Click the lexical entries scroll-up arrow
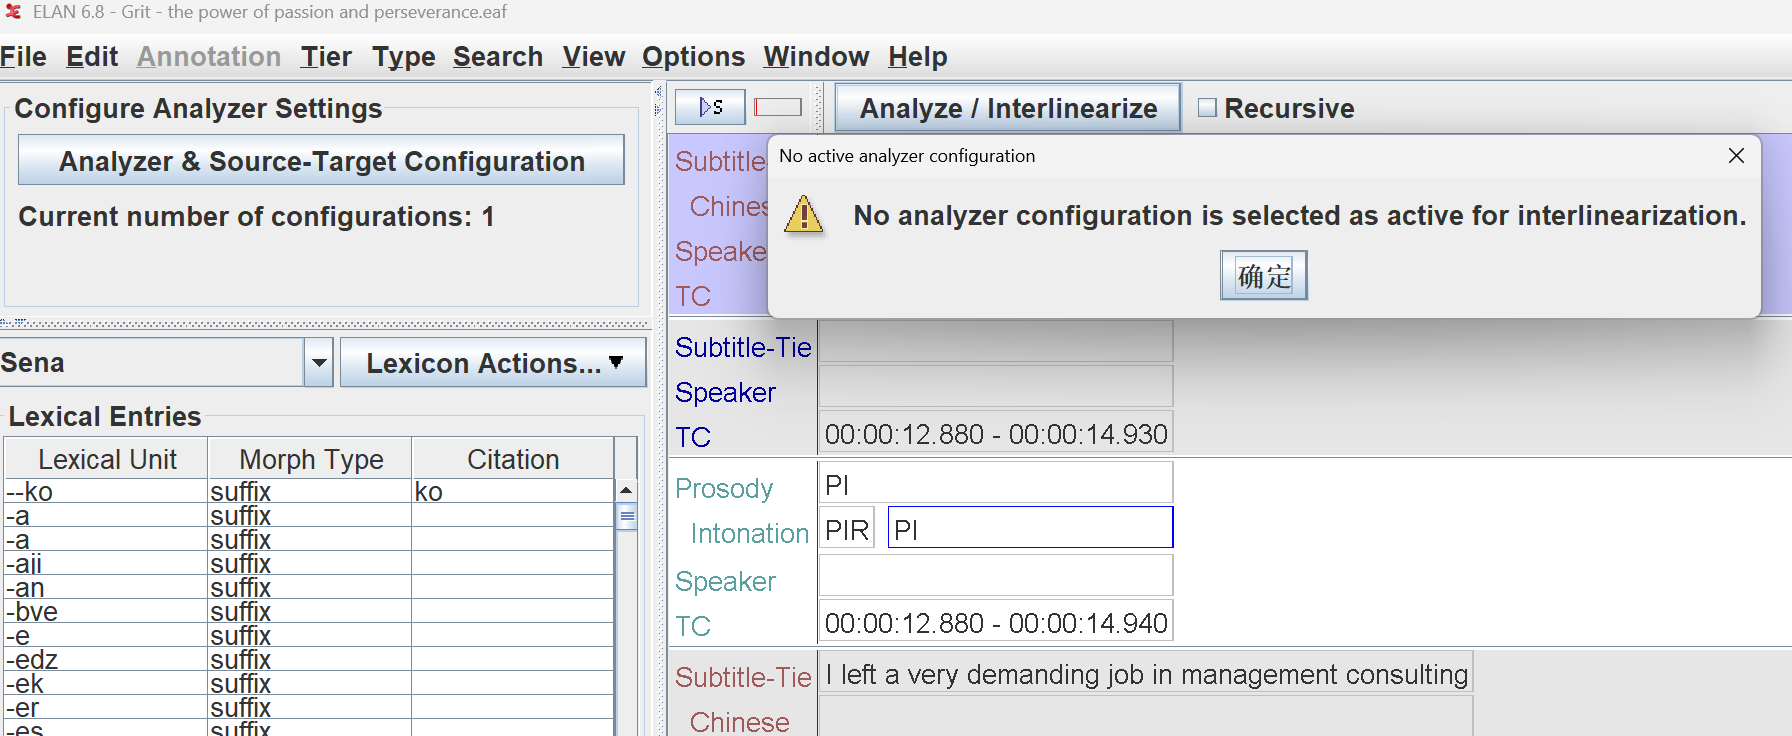 626,490
